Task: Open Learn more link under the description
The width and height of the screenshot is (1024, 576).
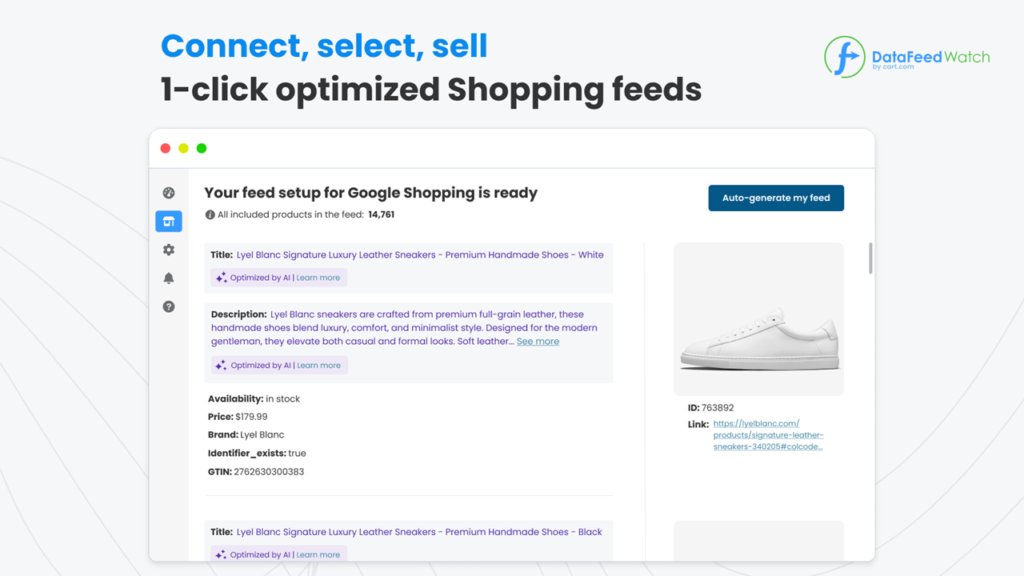Action: click(318, 366)
